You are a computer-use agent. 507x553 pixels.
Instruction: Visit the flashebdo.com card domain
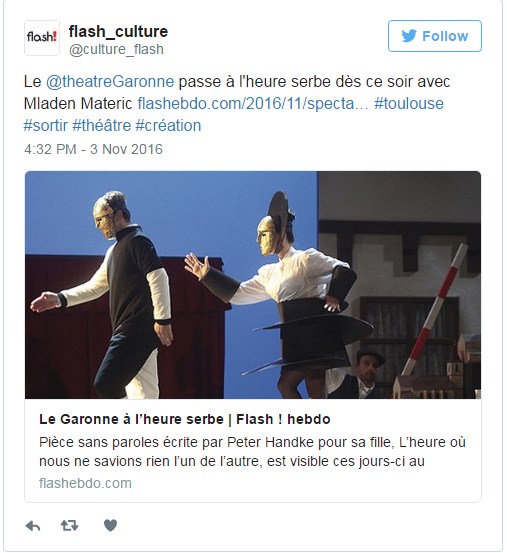(x=85, y=483)
